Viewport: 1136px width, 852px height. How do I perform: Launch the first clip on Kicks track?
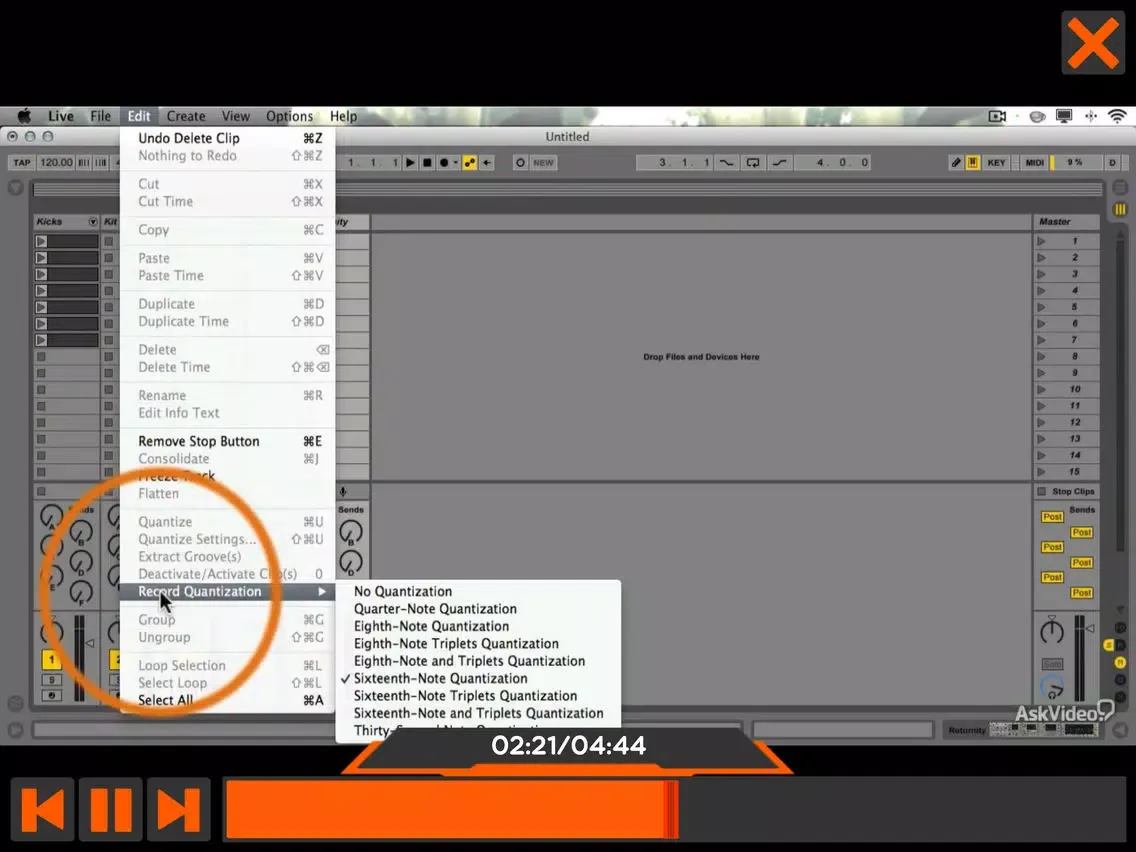41,241
